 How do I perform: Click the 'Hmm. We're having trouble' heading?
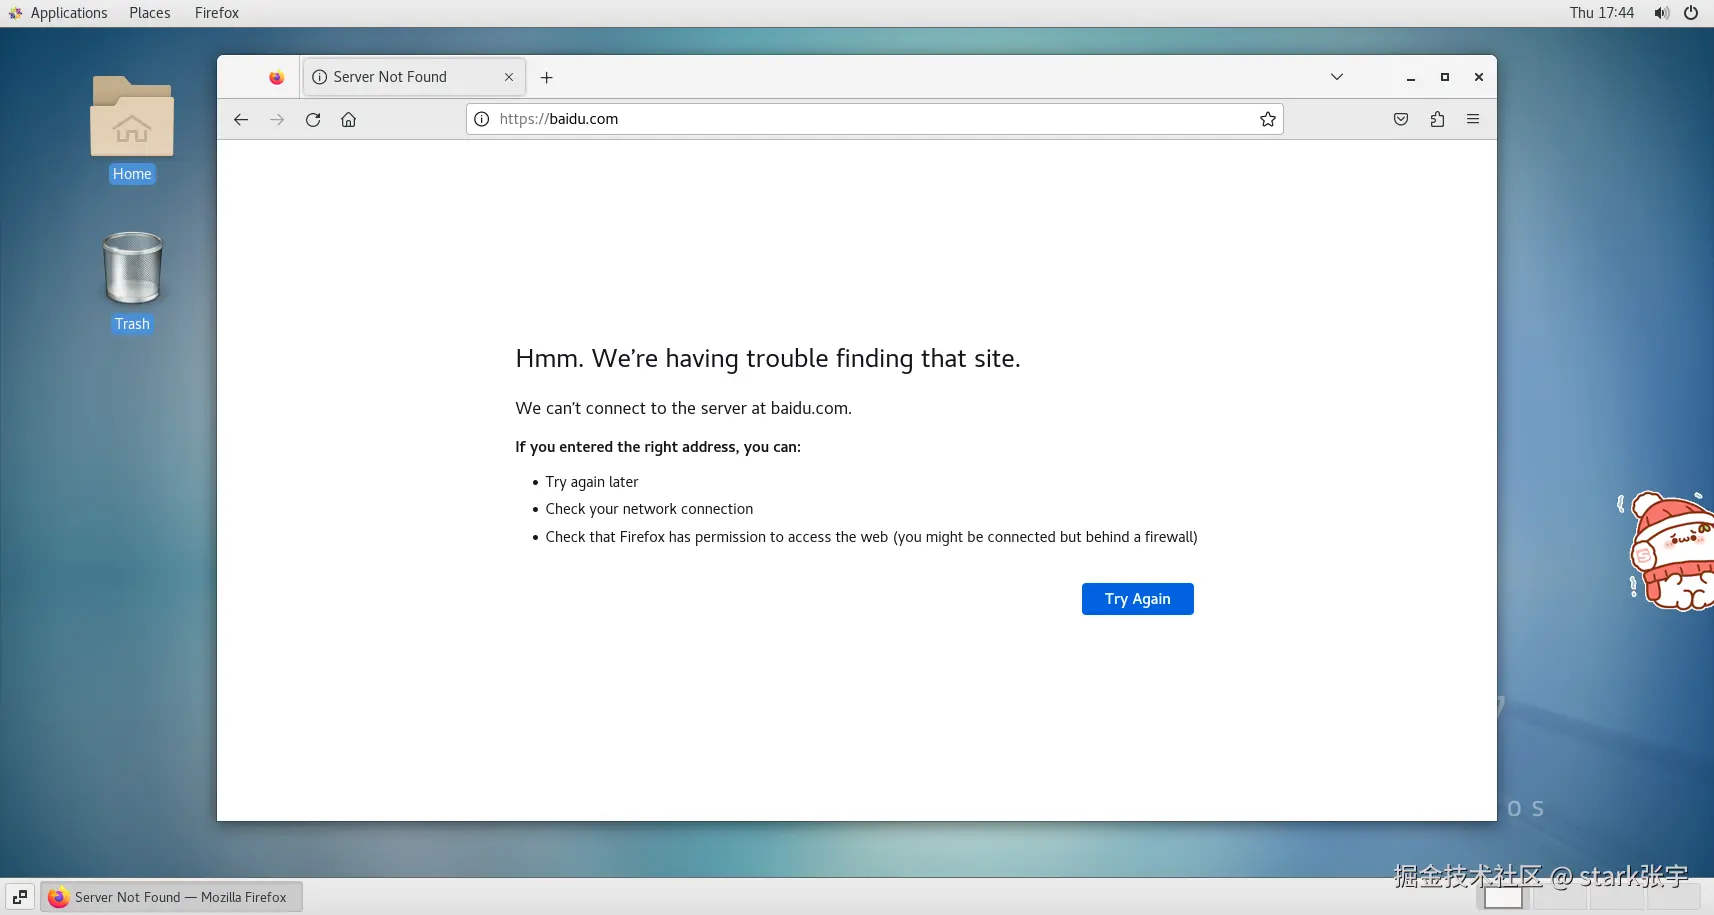(x=768, y=358)
